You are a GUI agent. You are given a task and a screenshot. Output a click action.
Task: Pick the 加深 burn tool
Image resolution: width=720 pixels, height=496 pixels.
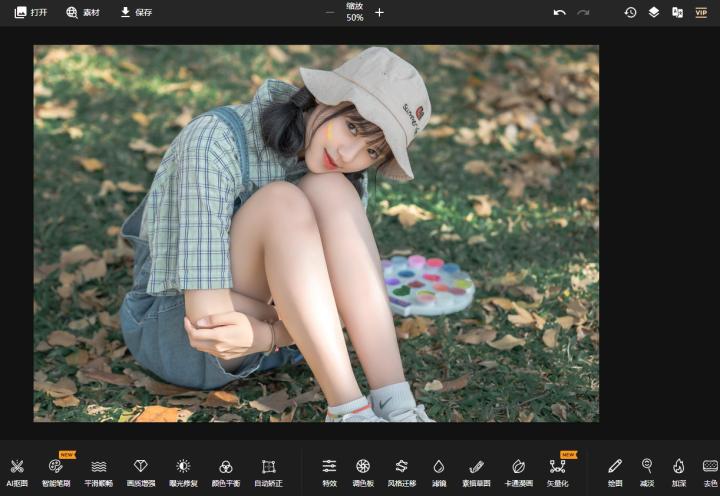pyautogui.click(x=678, y=471)
